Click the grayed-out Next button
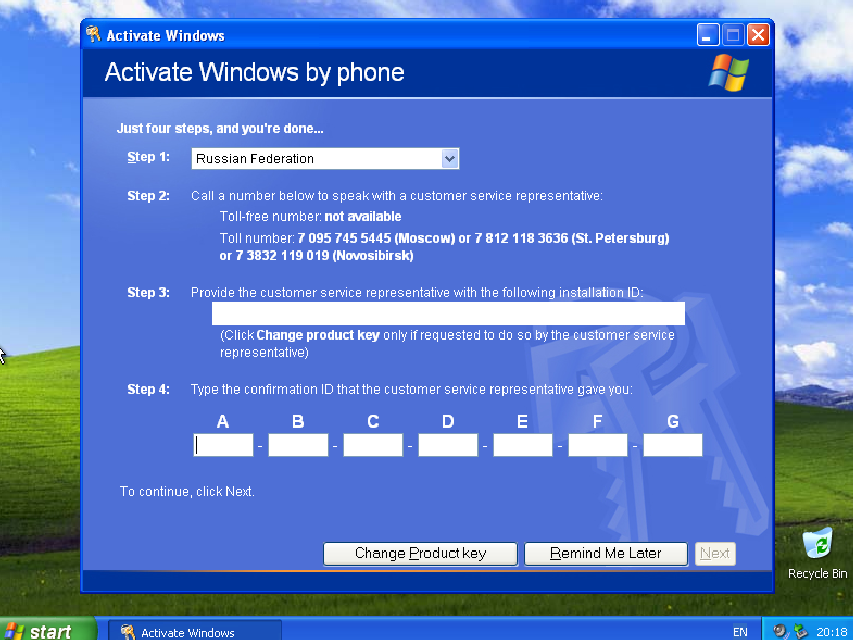Image resolution: width=853 pixels, height=640 pixels. tap(715, 553)
